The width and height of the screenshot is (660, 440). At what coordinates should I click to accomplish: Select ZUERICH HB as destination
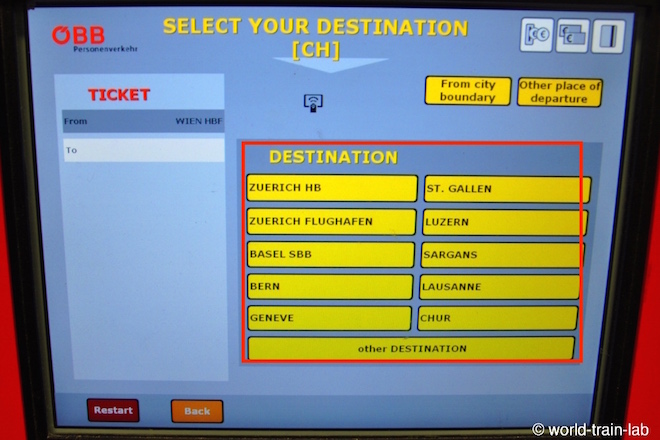(331, 188)
